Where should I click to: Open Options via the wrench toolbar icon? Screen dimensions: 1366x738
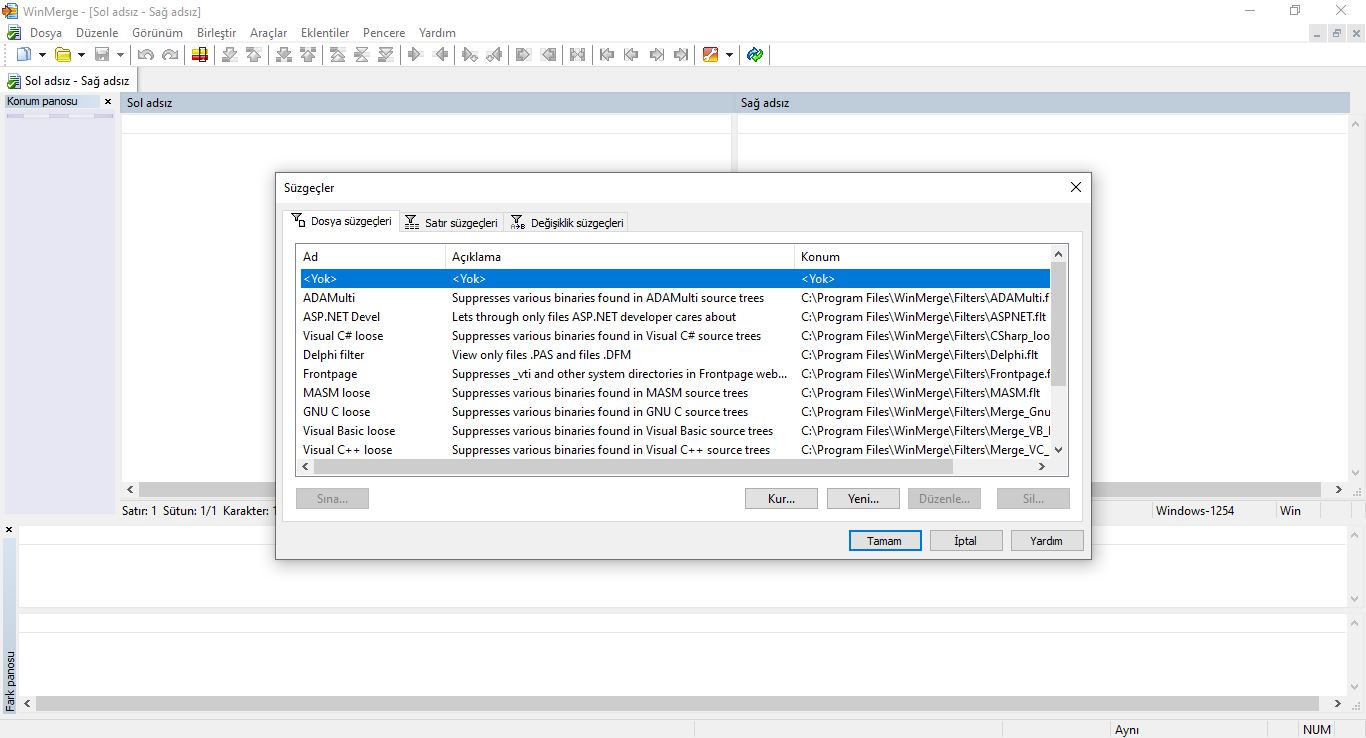pyautogui.click(x=711, y=55)
